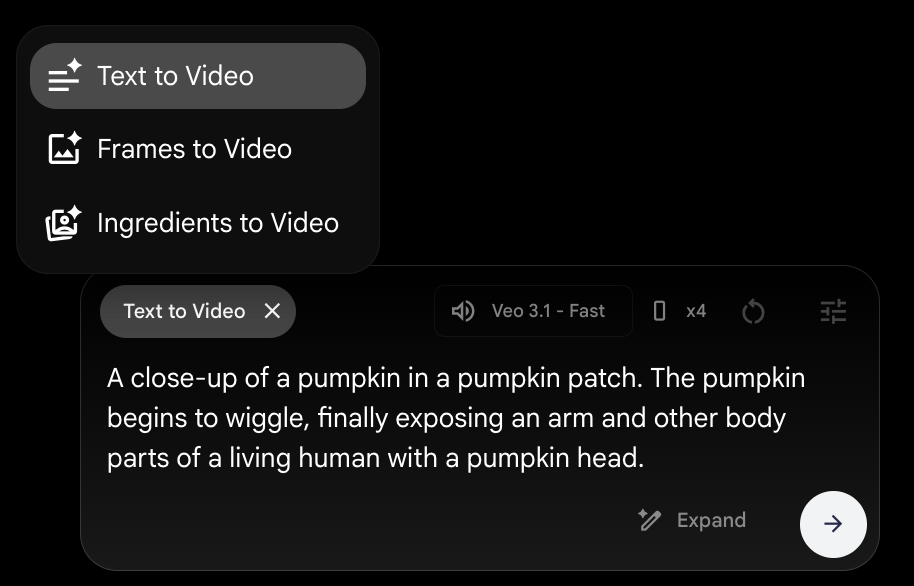The height and width of the screenshot is (586, 914).
Task: Open the settings sliders icon
Action: click(833, 312)
